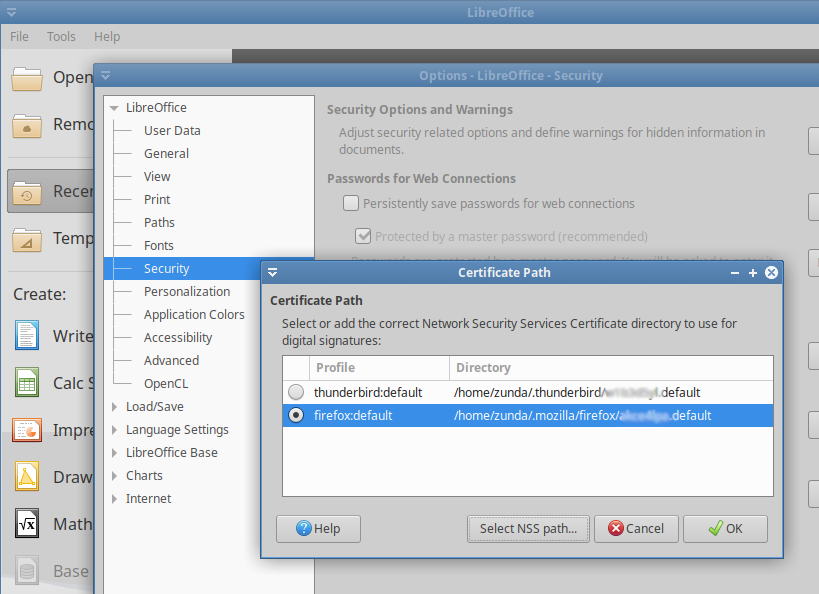Screen dimensions: 819x594
Task: Close the Certificate Path dialog
Action: click(771, 273)
